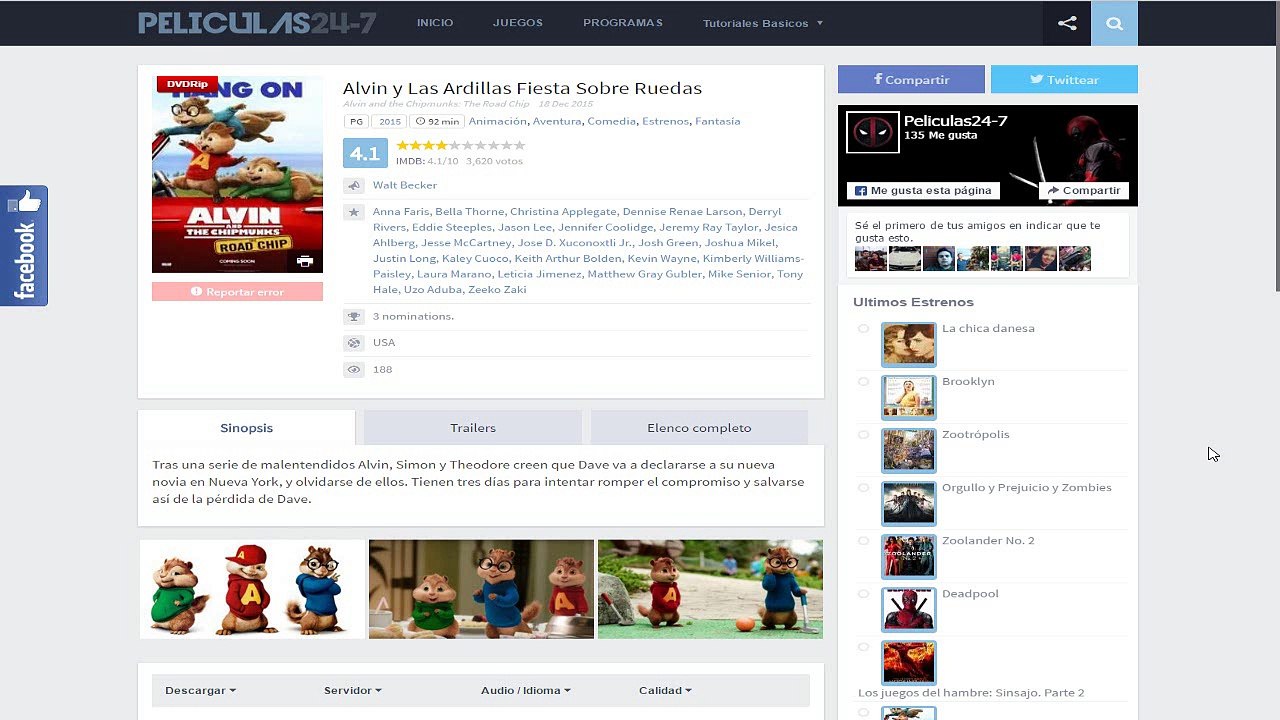The image size is (1280, 720).
Task: Open the Facebook like side tab
Action: pyautogui.click(x=24, y=246)
